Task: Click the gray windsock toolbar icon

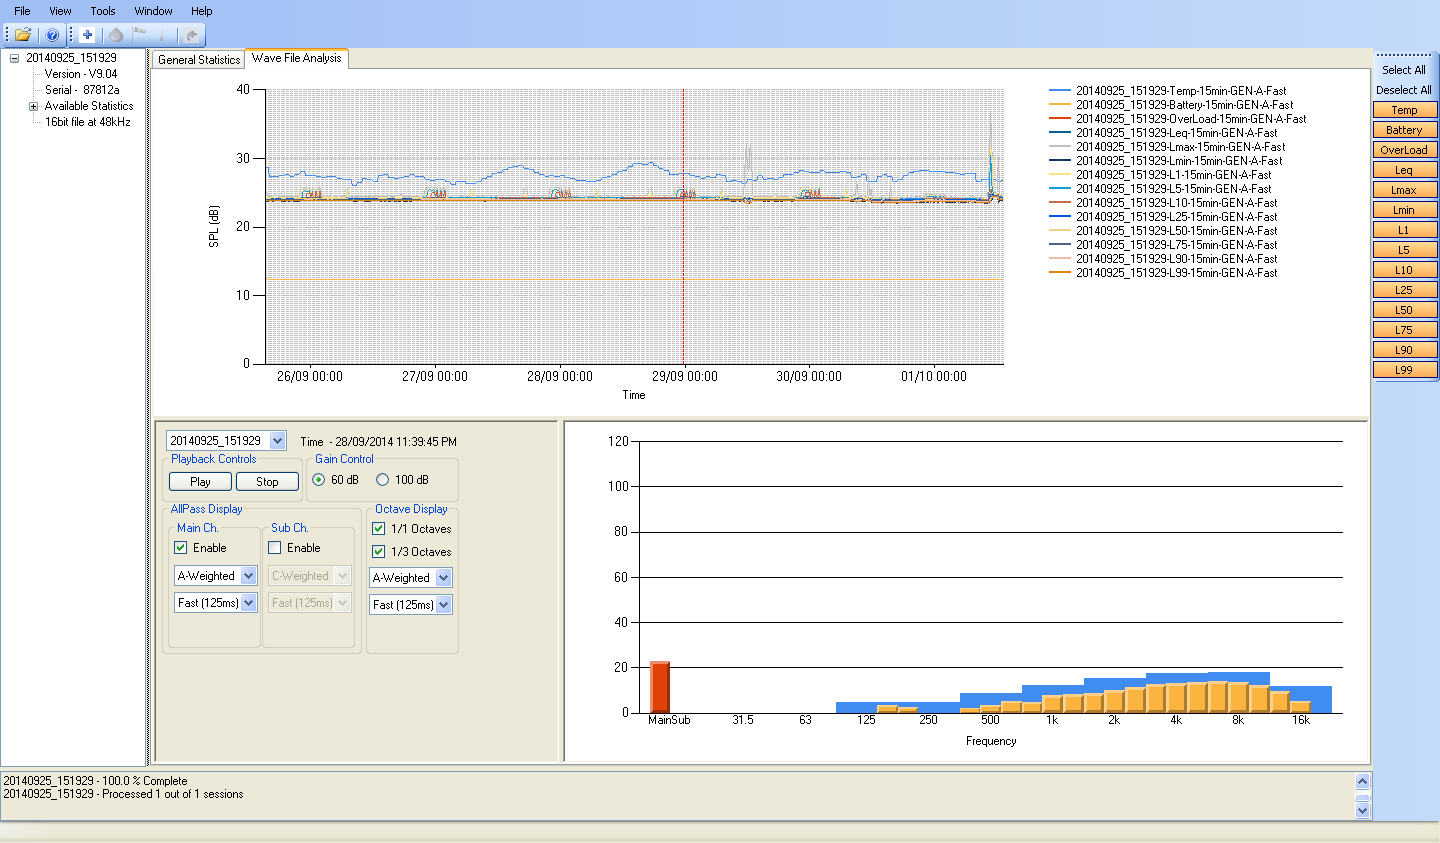Action: tap(140, 35)
